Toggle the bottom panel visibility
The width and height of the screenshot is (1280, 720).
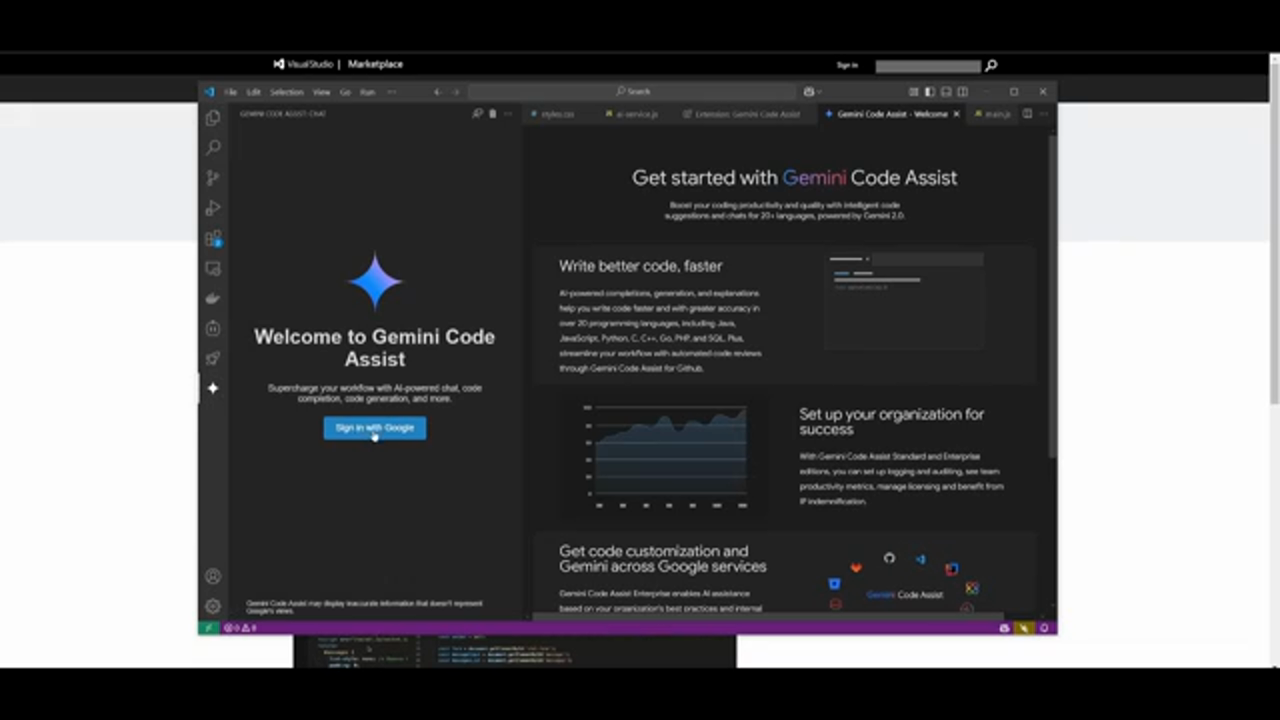click(946, 92)
